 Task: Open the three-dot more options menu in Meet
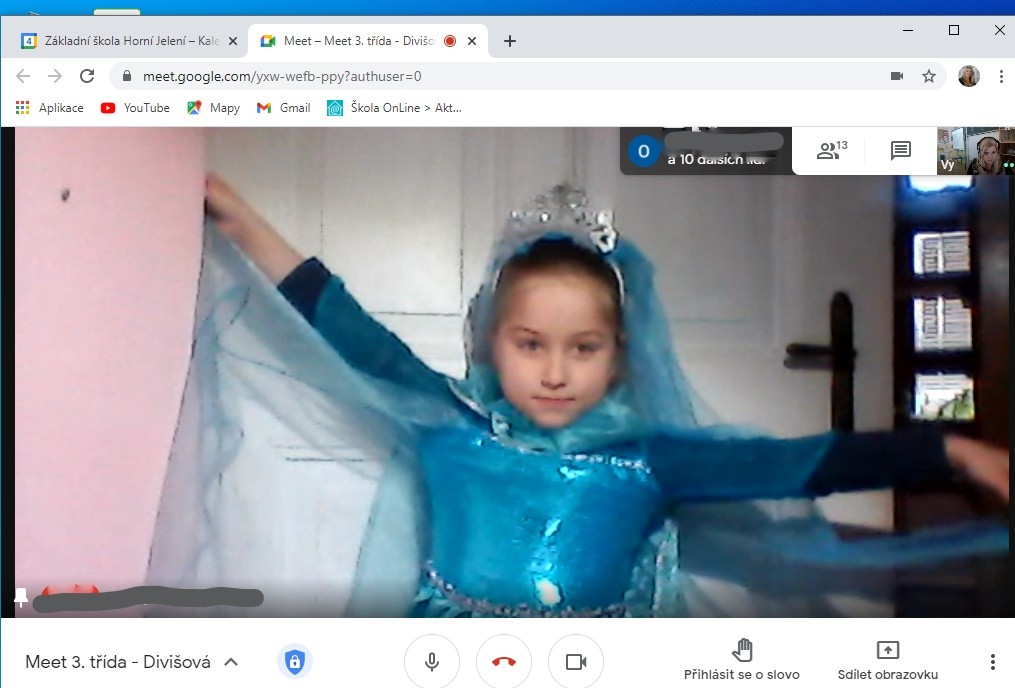click(x=992, y=662)
